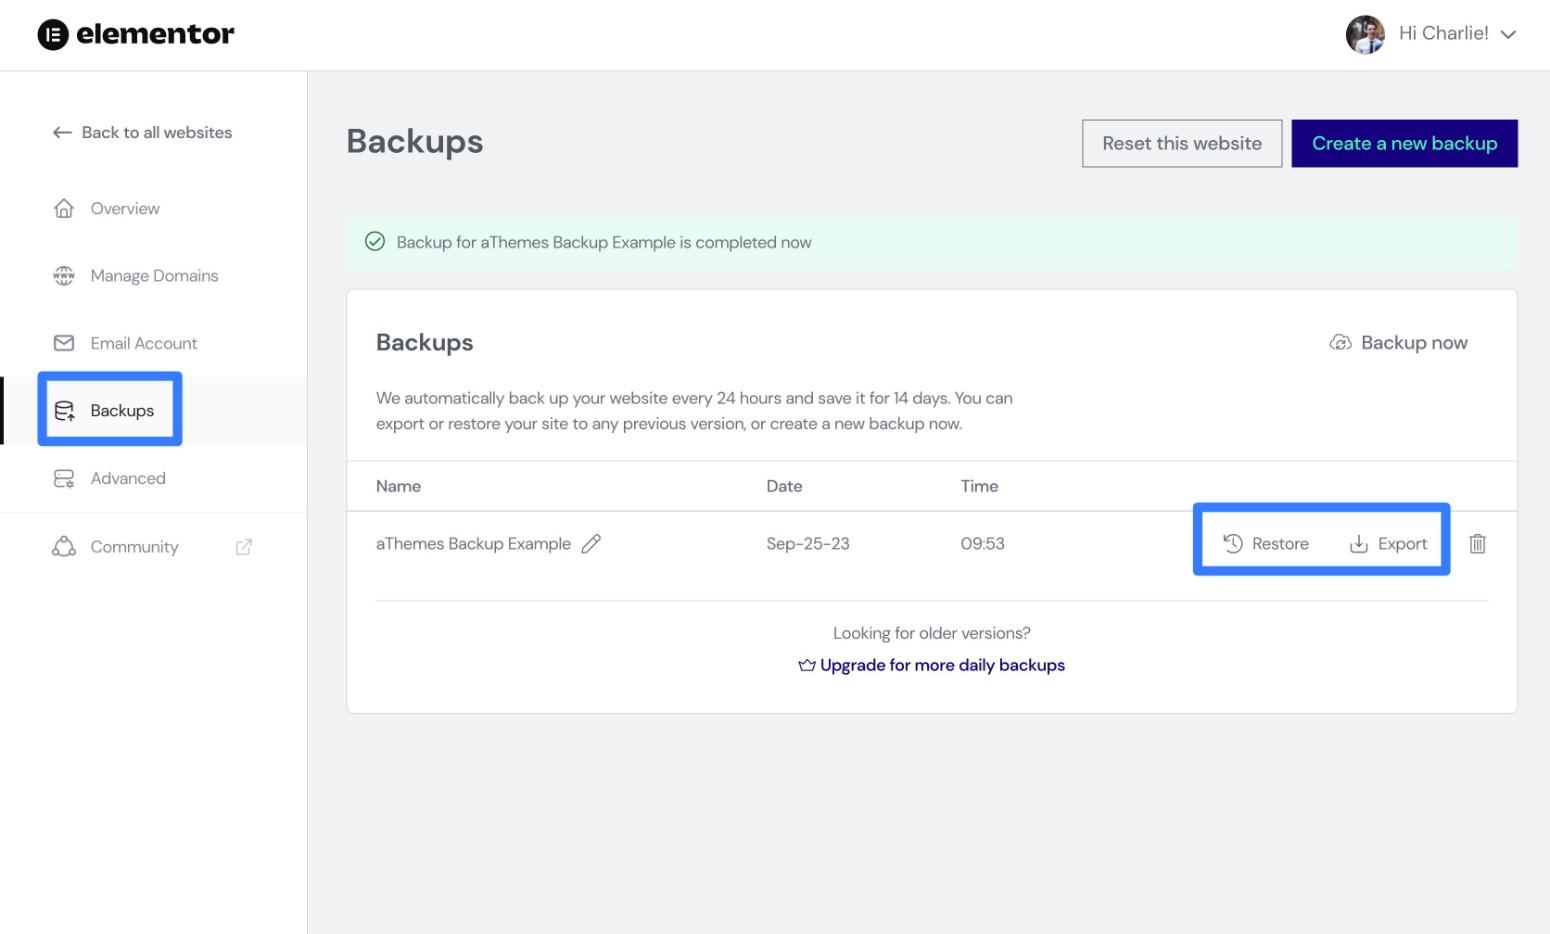The height and width of the screenshot is (934, 1550).
Task: Go to Manage Domains menu item
Action: coord(154,276)
